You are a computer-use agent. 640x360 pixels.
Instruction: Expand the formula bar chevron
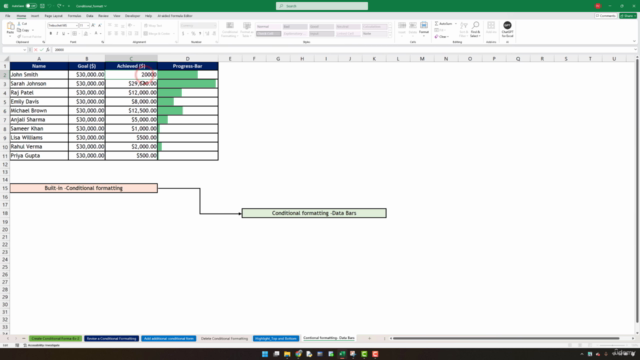coord(635,50)
